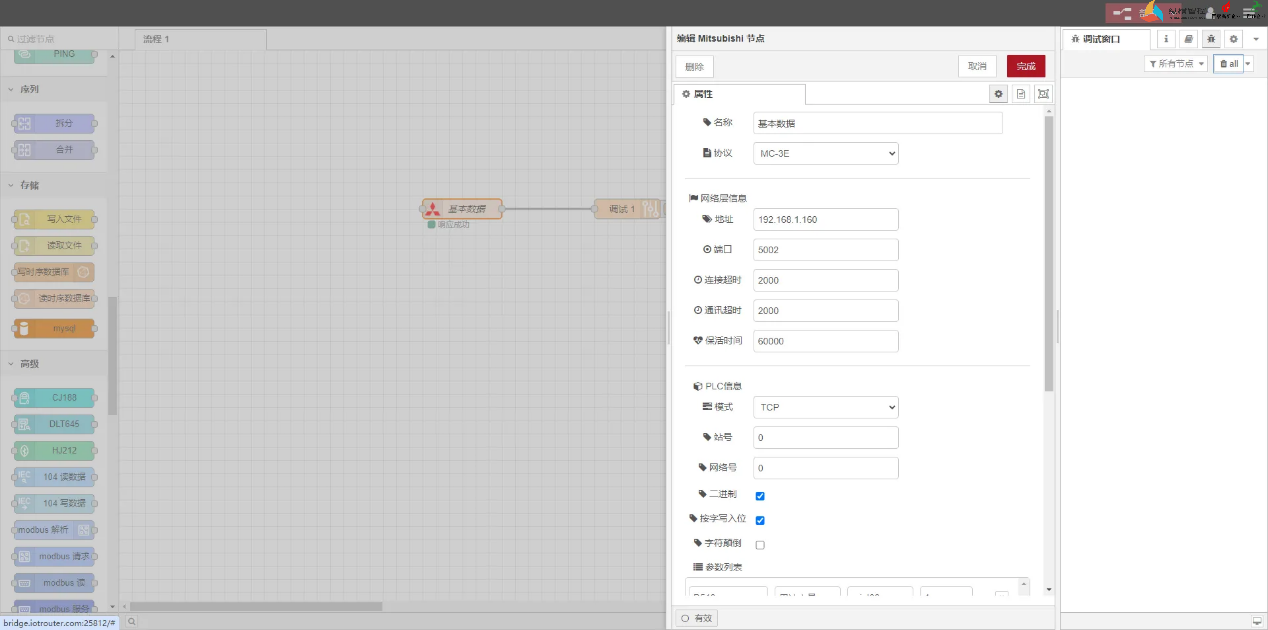Click the node appearance icon in edit panel
Screen dimensions: 1268x630
(1043, 93)
